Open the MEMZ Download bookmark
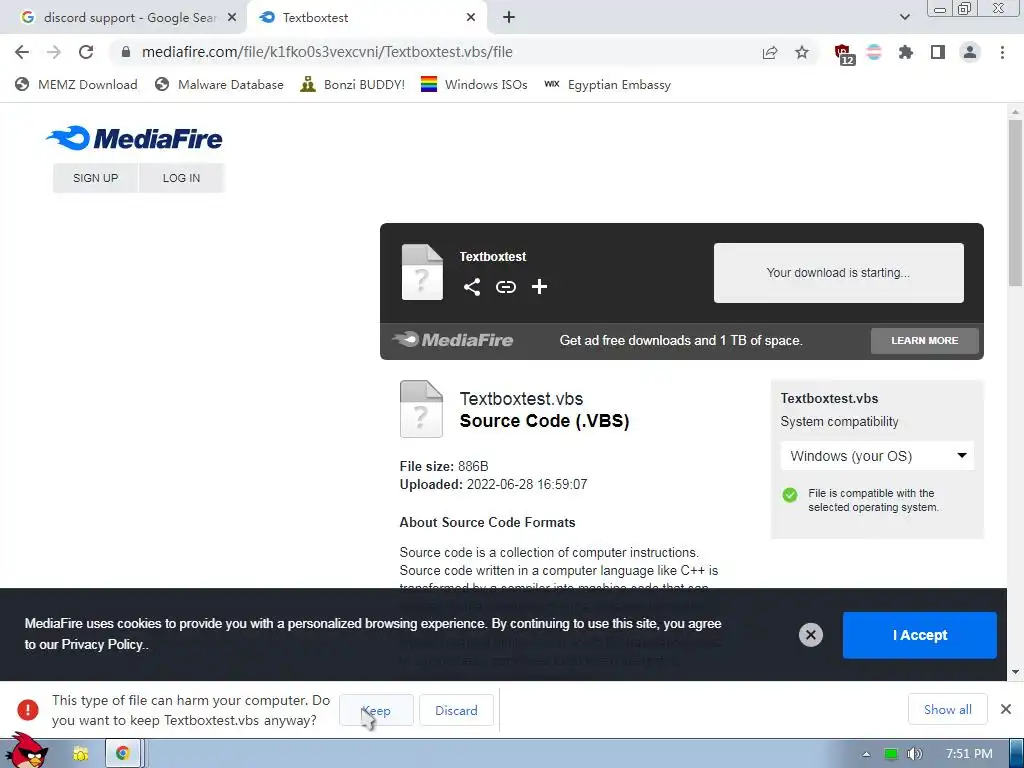Viewport: 1024px width, 768px height. click(76, 84)
